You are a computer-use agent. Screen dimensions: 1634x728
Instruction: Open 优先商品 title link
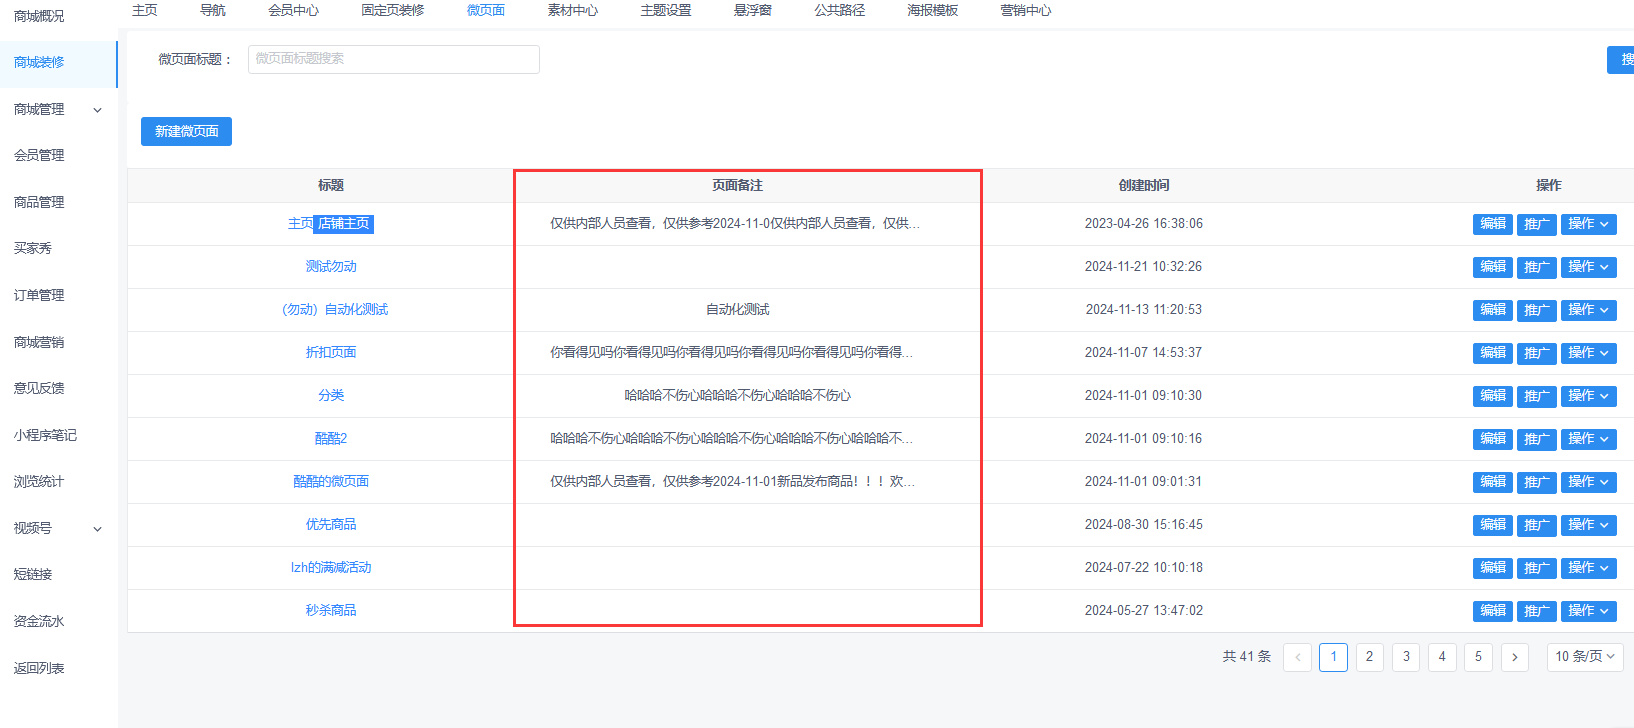click(330, 525)
